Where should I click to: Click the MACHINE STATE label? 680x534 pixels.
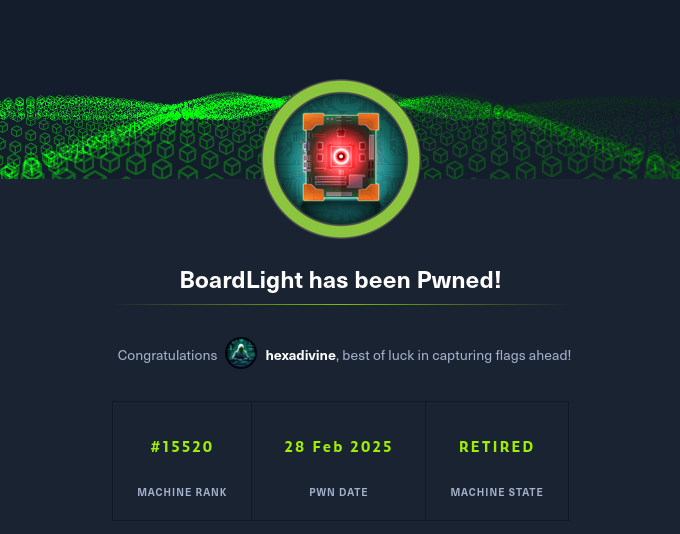497,492
